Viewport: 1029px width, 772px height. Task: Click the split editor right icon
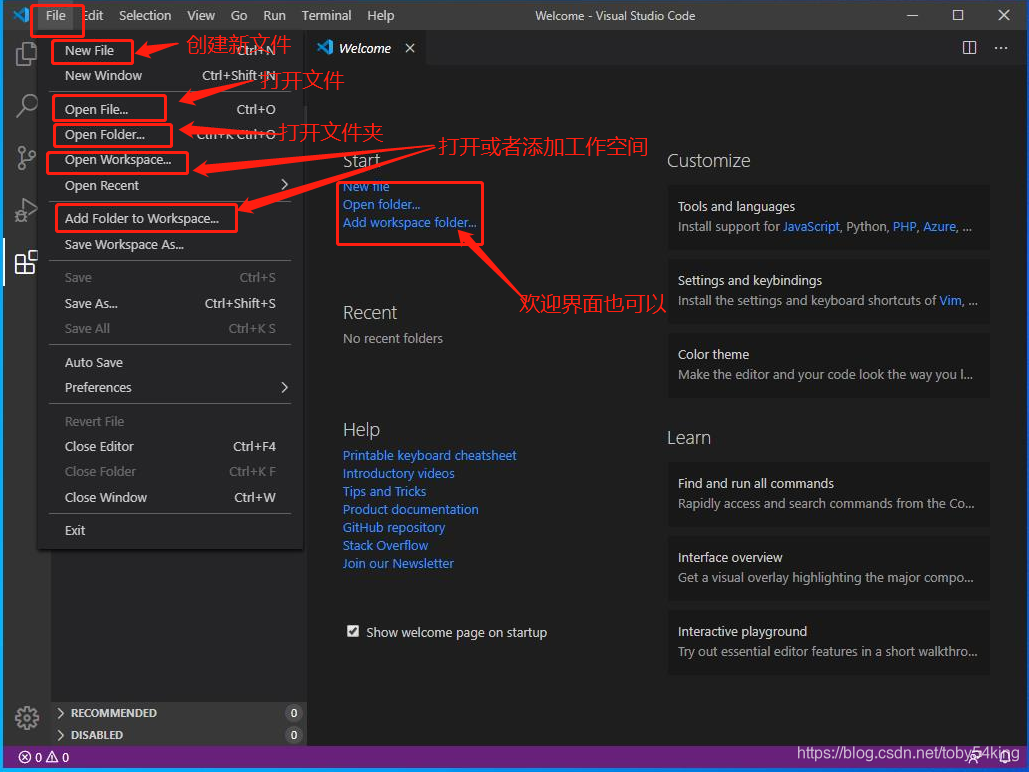point(969,48)
